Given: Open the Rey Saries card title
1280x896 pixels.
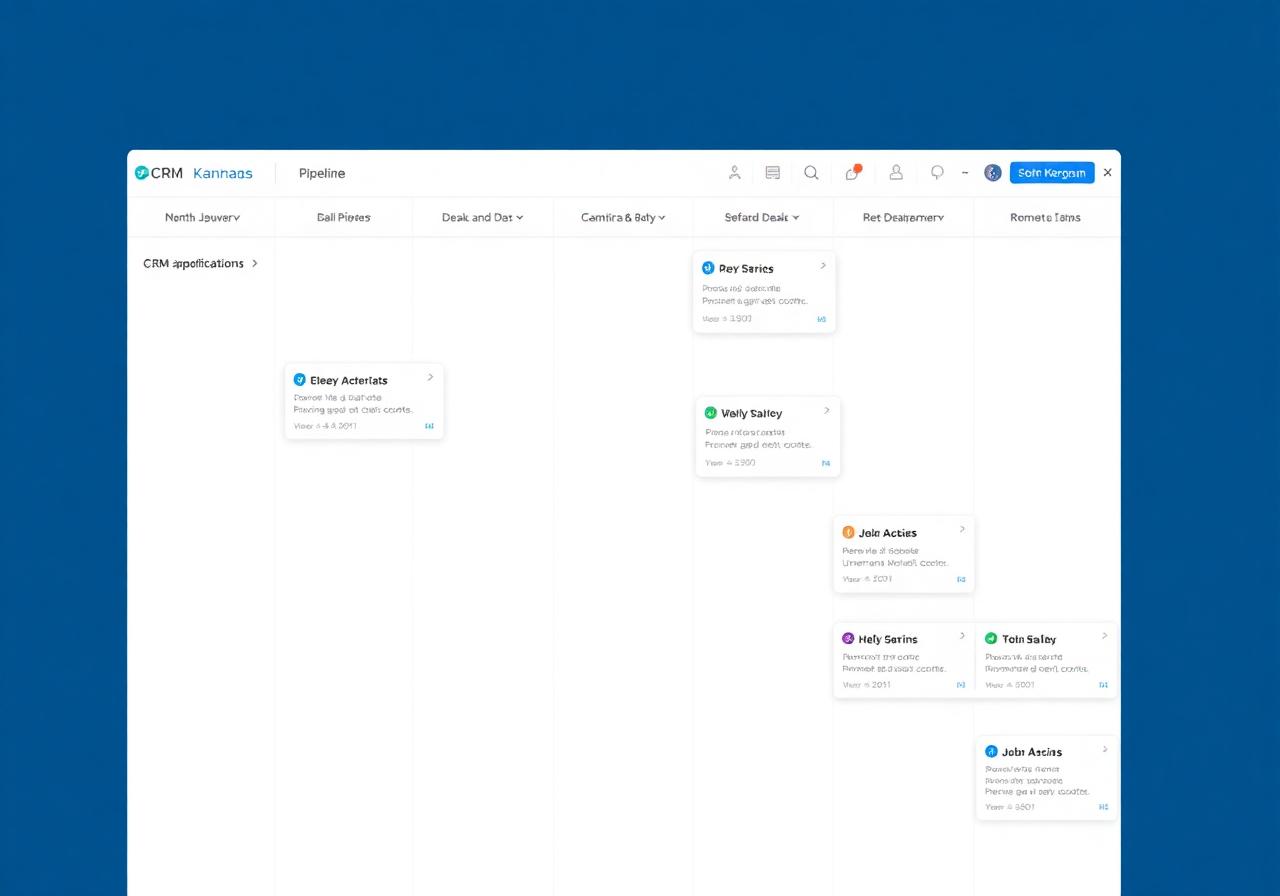Looking at the screenshot, I should tap(746, 268).
